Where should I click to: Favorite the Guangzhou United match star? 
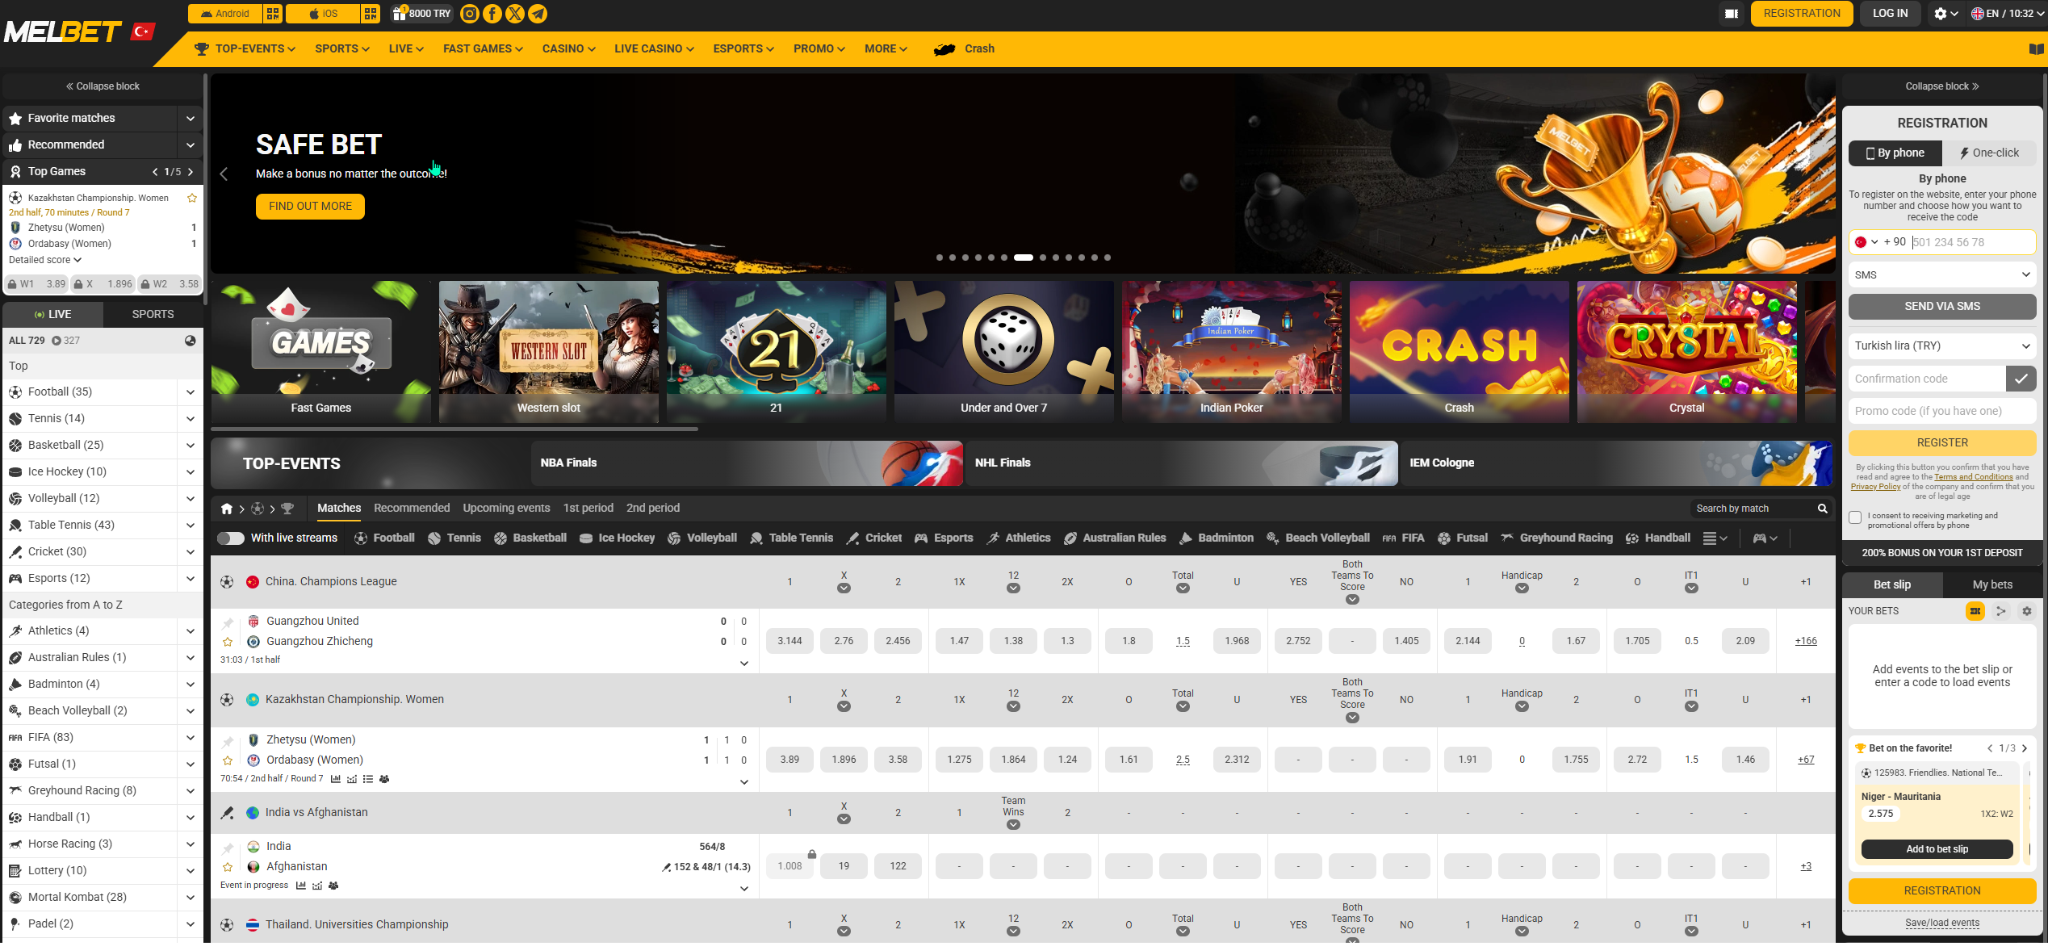click(x=228, y=642)
